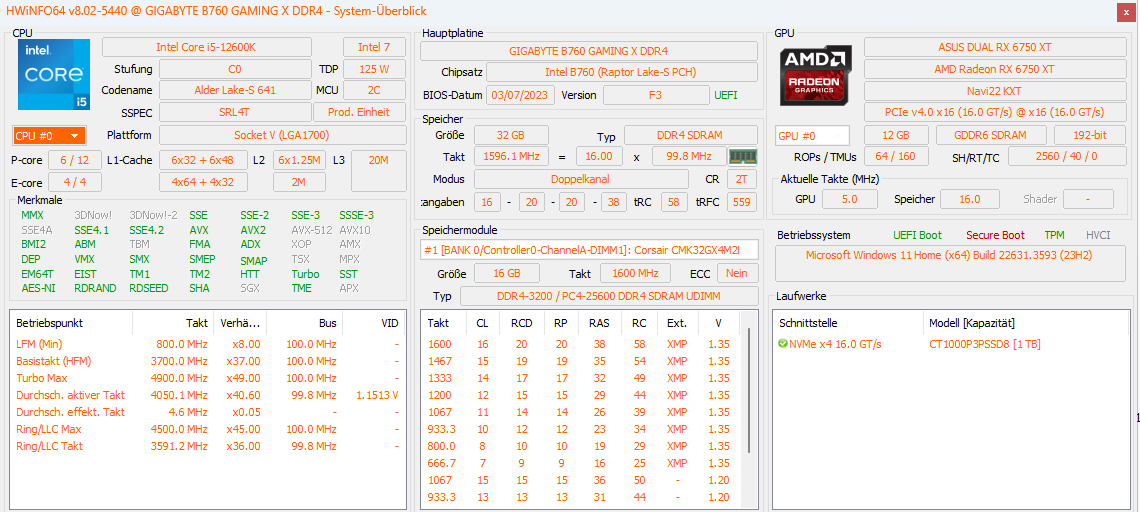Click the 192-bit bus width value
The height and width of the screenshot is (512, 1140).
point(1090,135)
